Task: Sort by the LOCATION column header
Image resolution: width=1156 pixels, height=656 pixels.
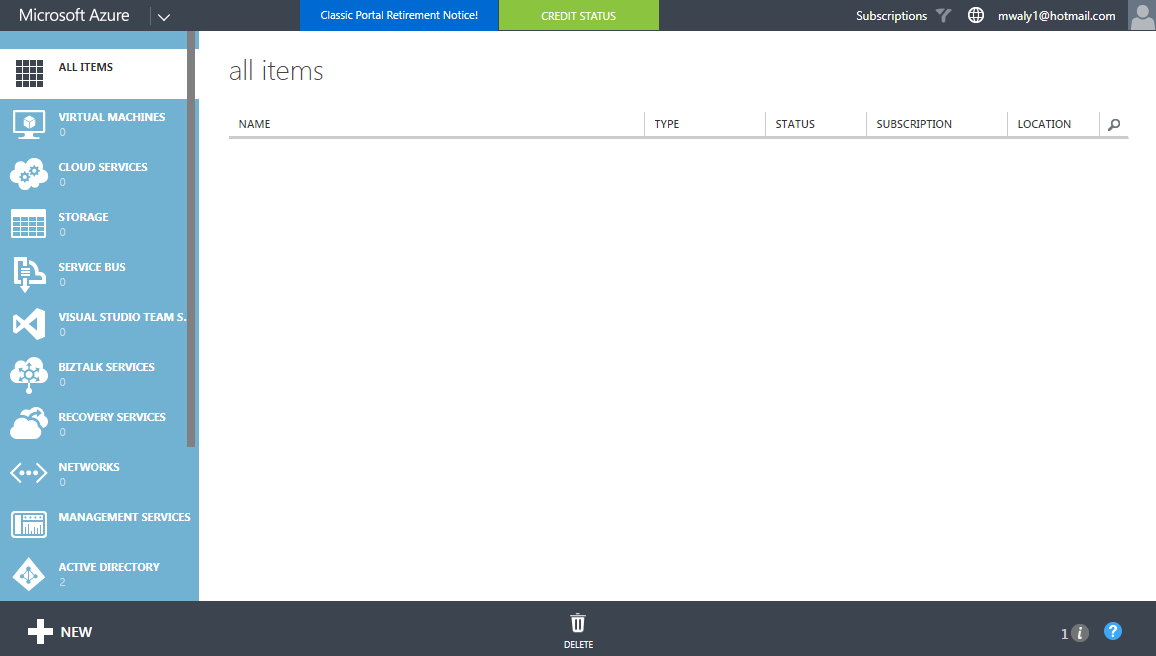Action: (1044, 124)
